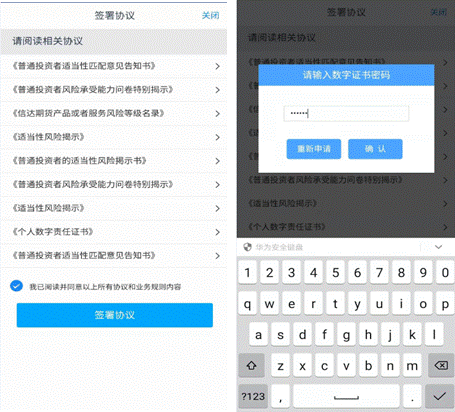The height and width of the screenshot is (412, 455).
Task: Tap the number 5 key
Action: click(335, 273)
